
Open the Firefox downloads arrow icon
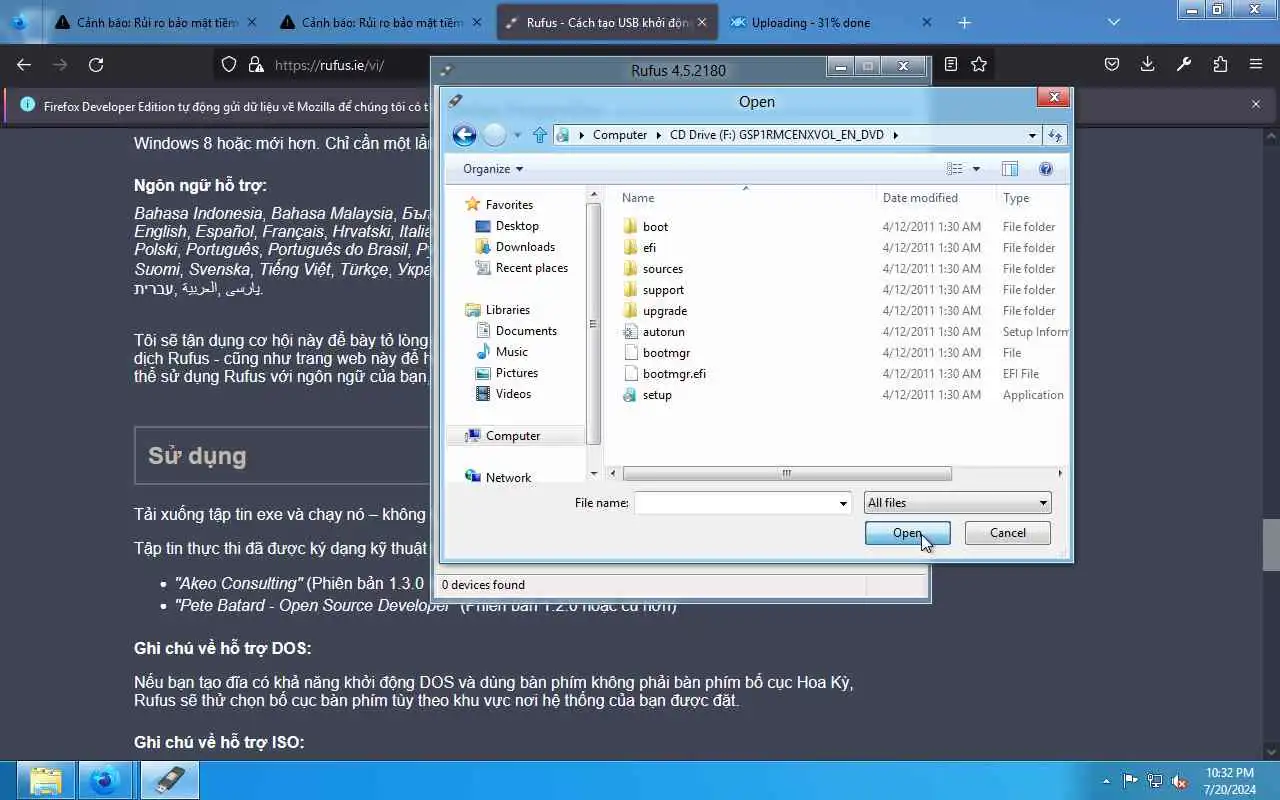[1148, 65]
